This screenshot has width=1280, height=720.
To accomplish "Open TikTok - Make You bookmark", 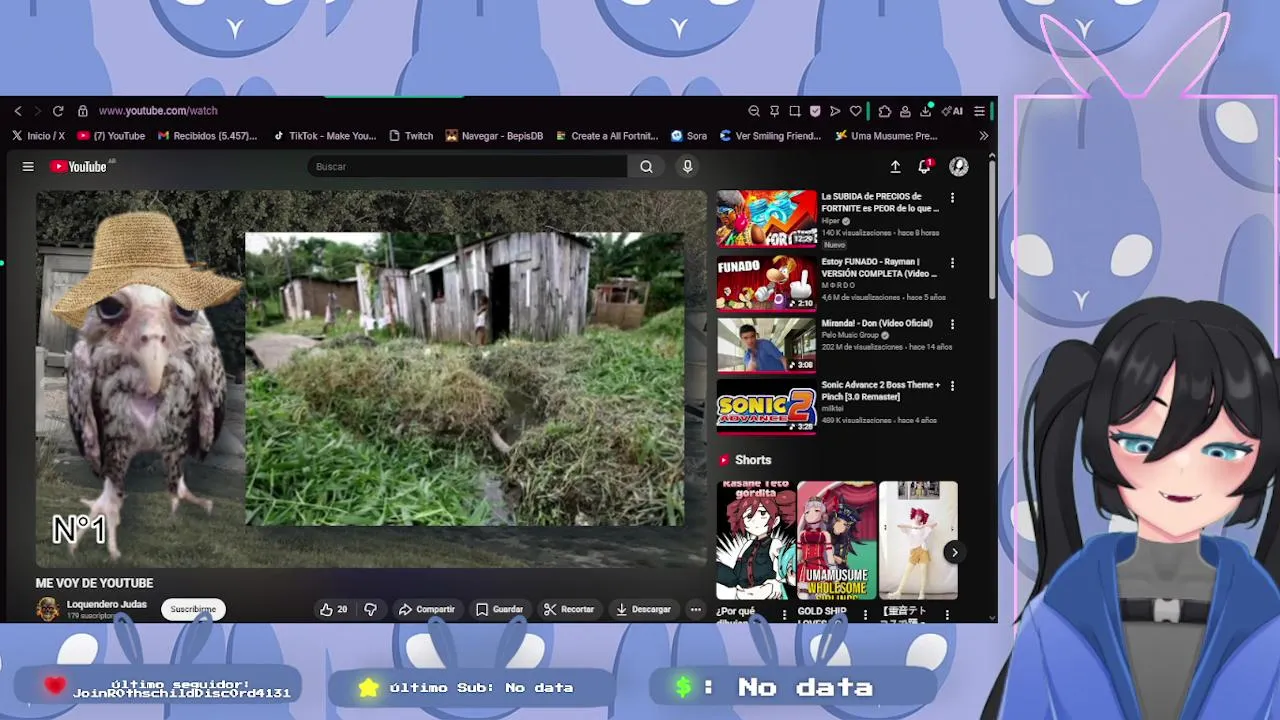I will point(324,136).
